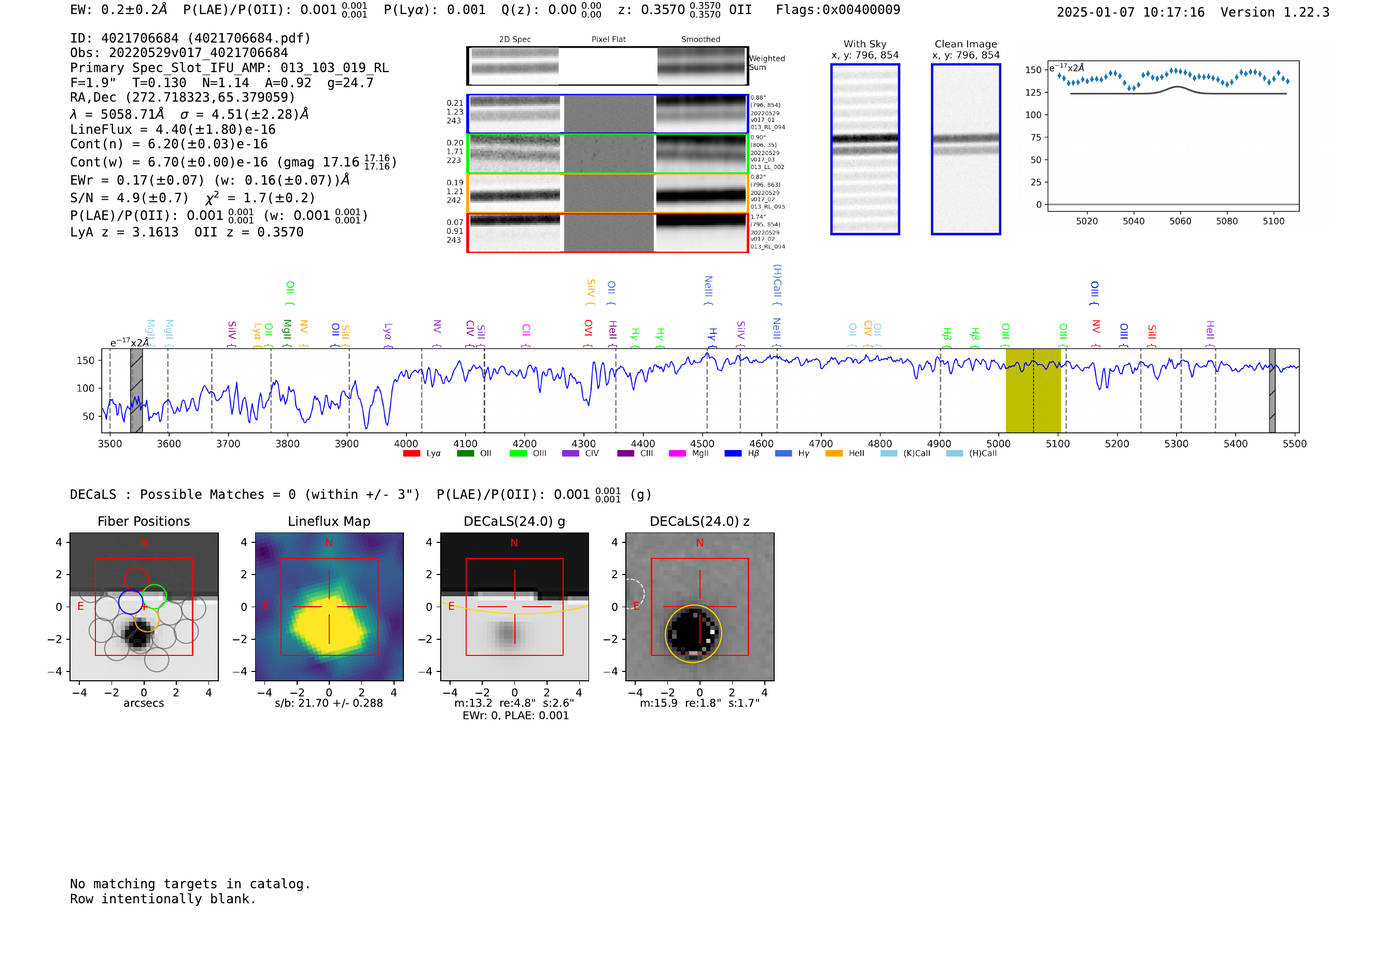Open the DECaLS(24.0) g image
Image resolution: width=1400 pixels, height=953 pixels.
coord(515,607)
